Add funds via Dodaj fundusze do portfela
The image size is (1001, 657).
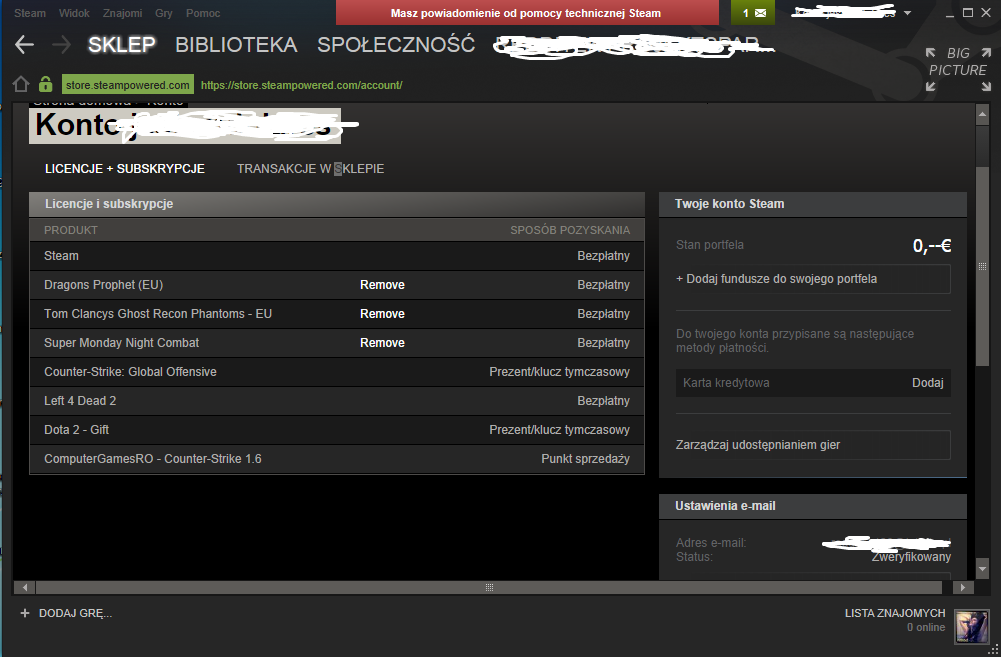(813, 279)
